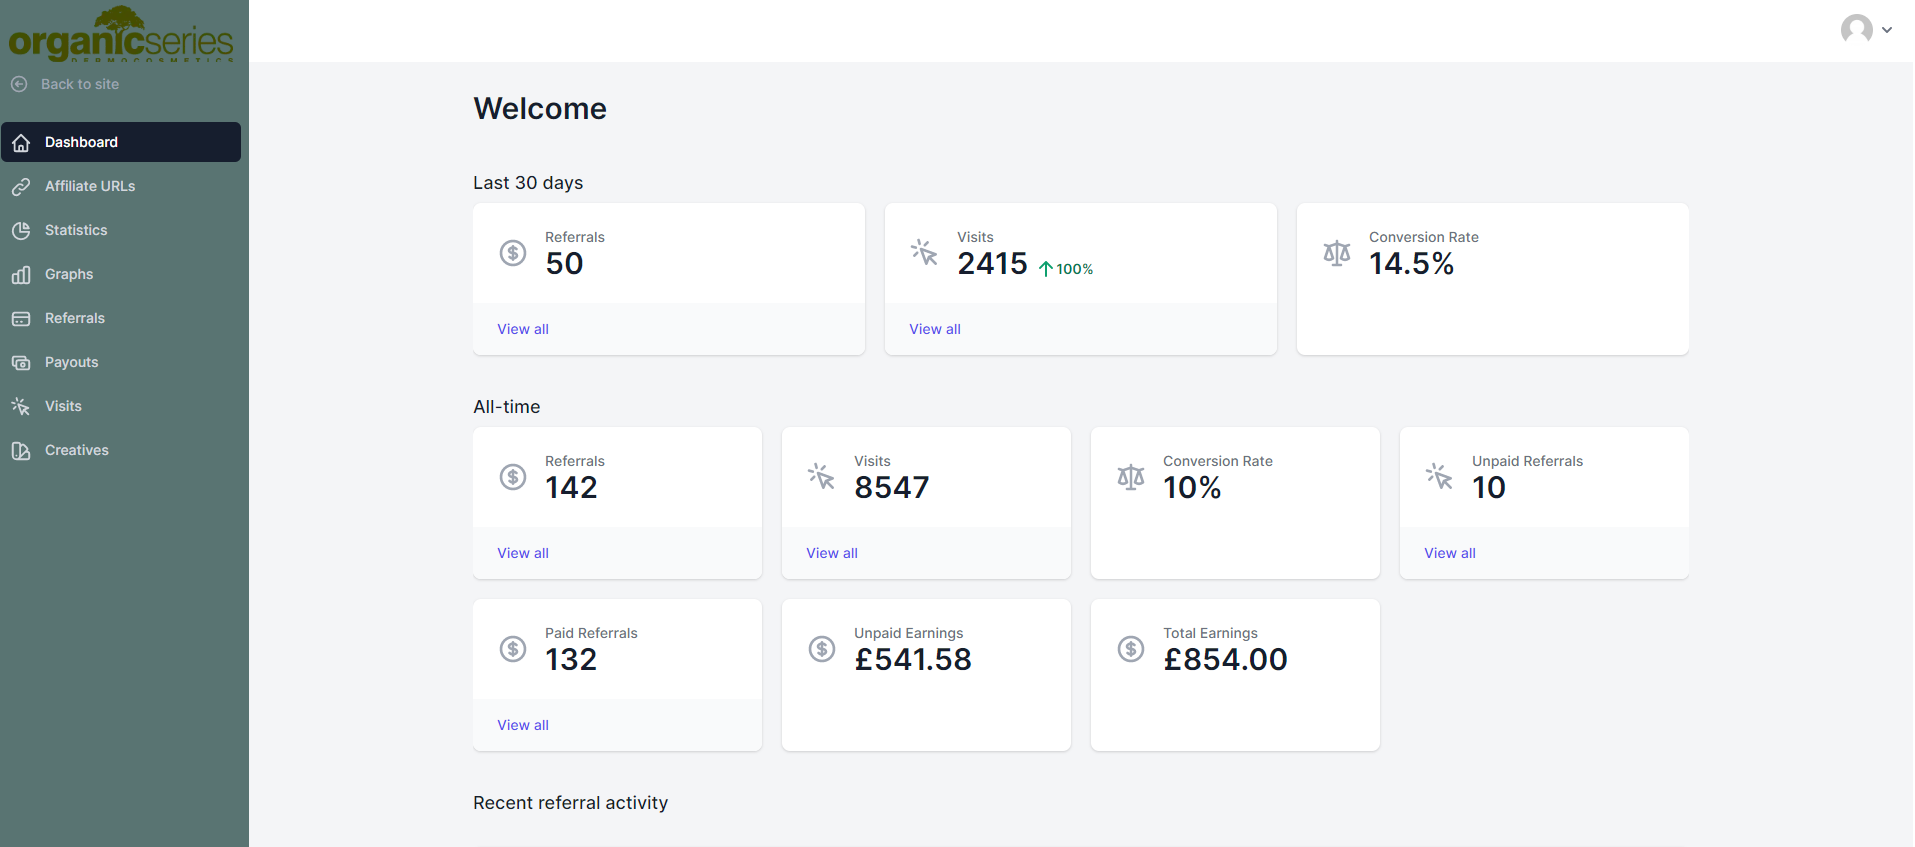Open the Visits menu item in sidebar
Screen dimensions: 1915x847
point(63,406)
